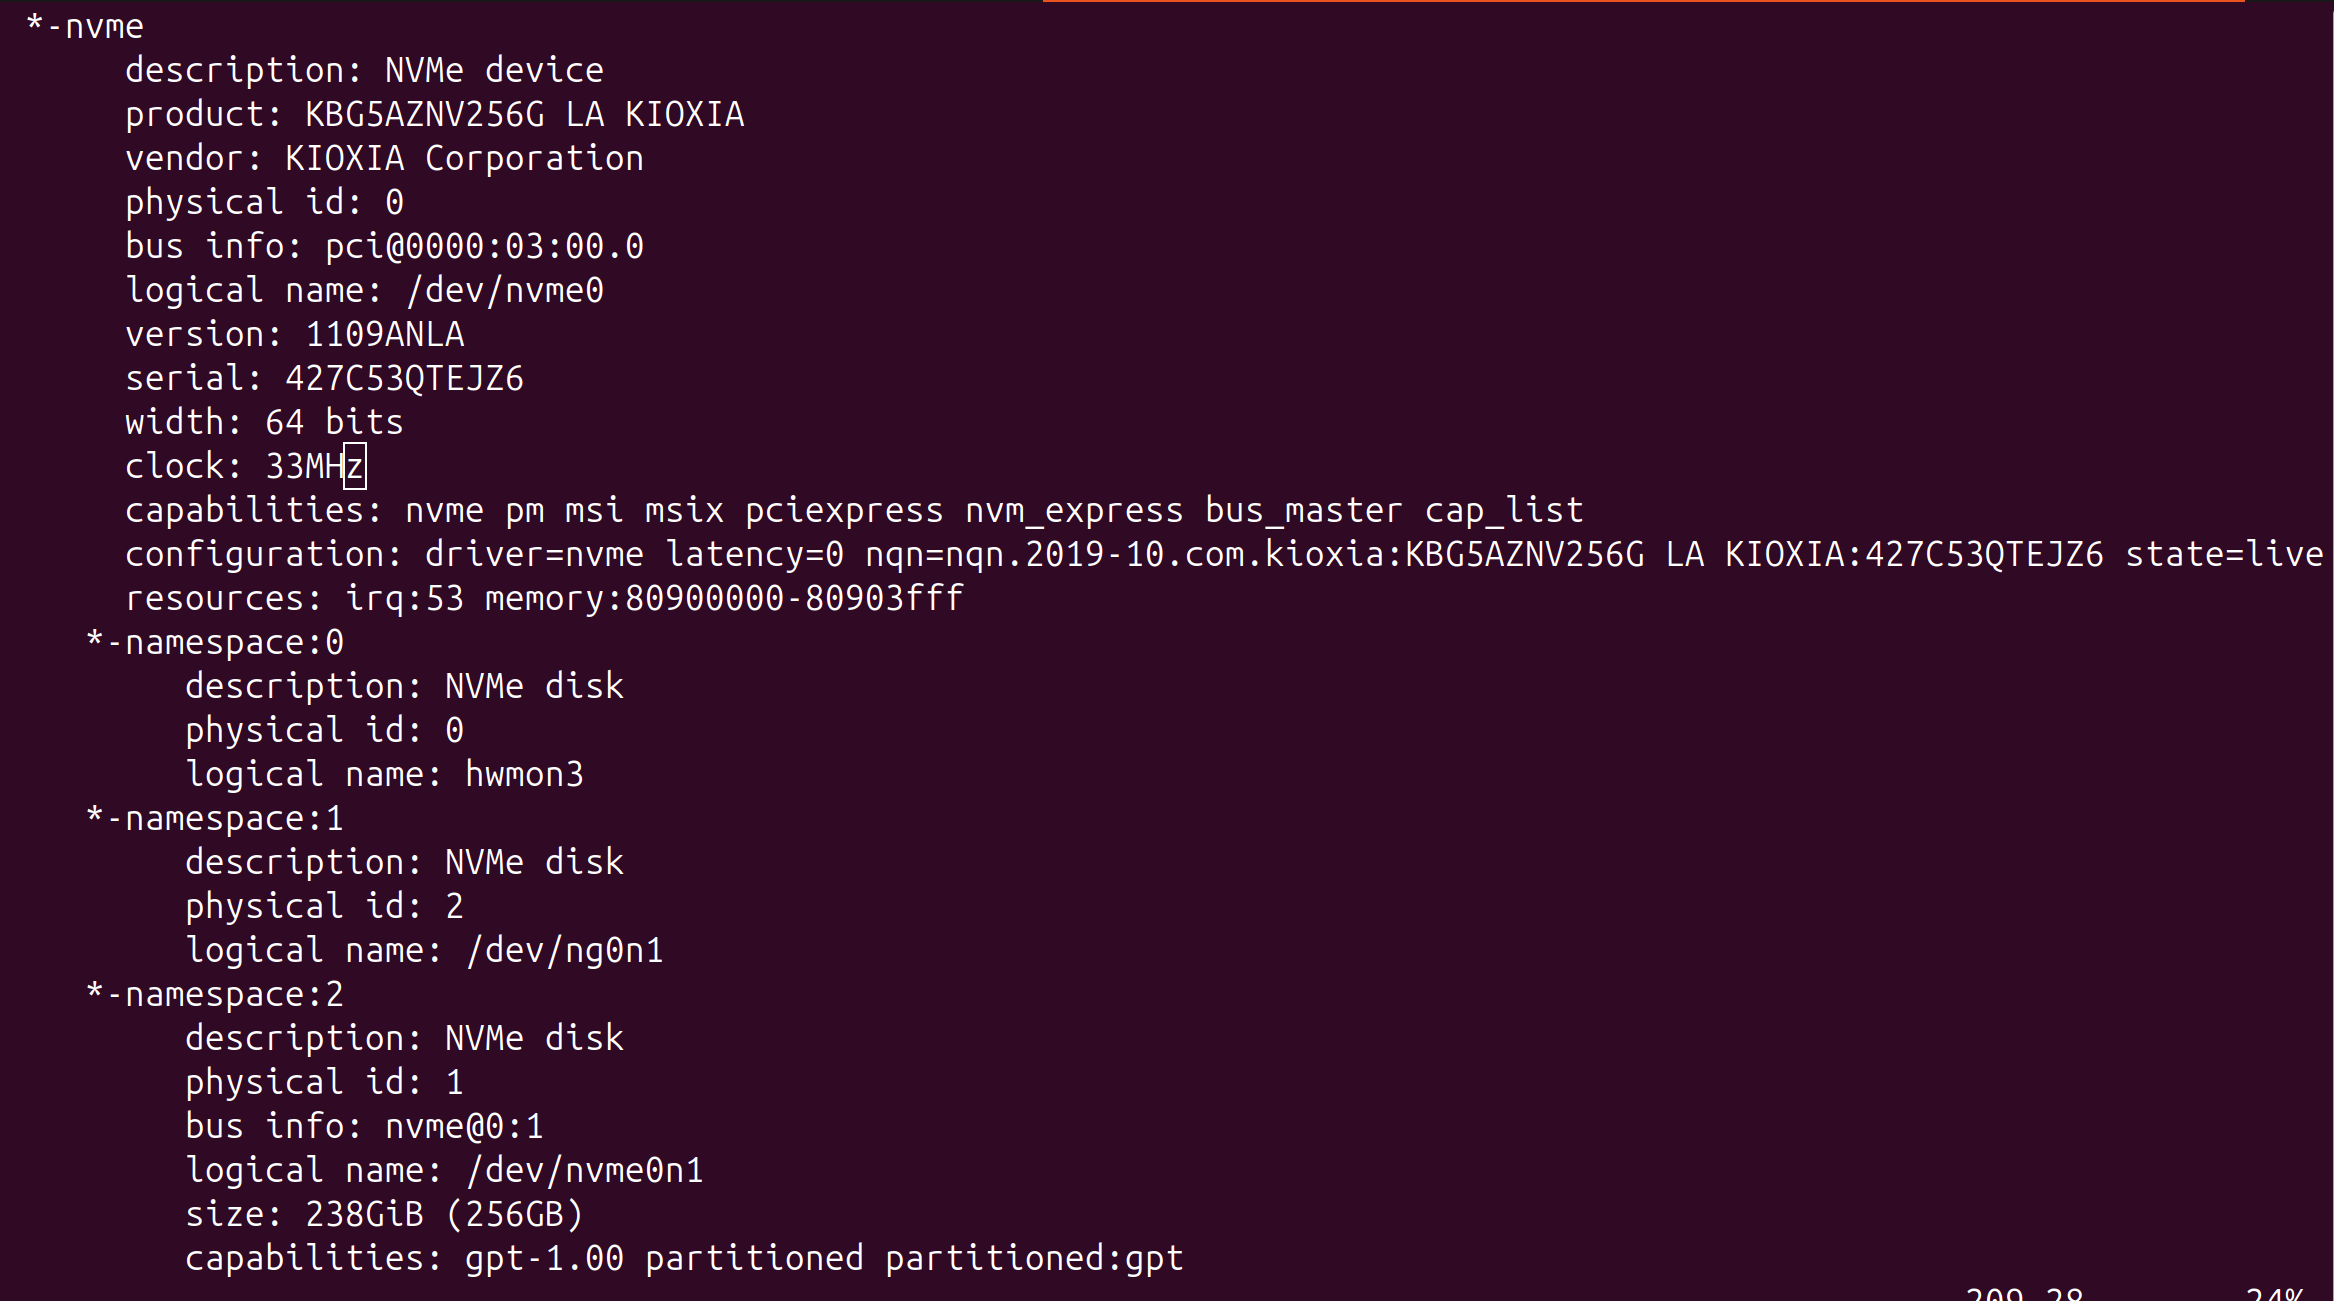Click the size 238GiB (256GB) line
This screenshot has width=2334, height=1301.
pyautogui.click(x=384, y=1214)
